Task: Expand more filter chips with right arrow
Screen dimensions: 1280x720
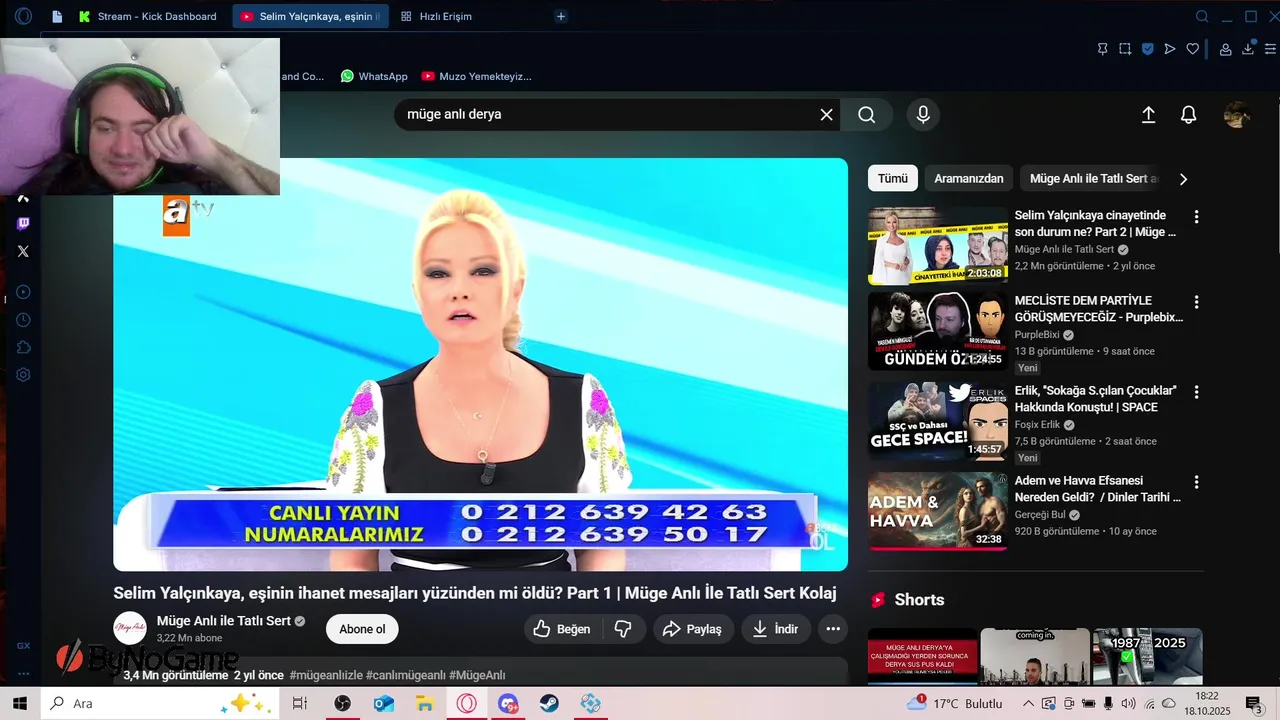Action: tap(1183, 179)
